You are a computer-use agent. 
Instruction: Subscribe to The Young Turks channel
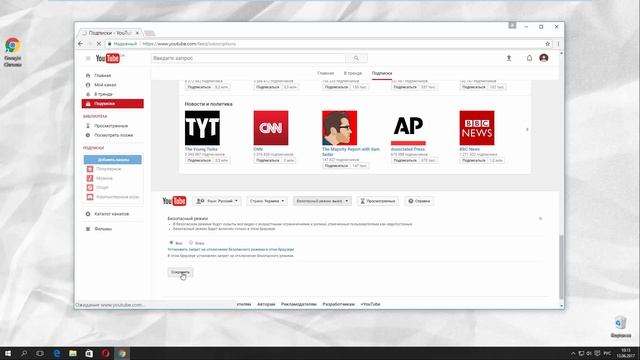coord(199,160)
